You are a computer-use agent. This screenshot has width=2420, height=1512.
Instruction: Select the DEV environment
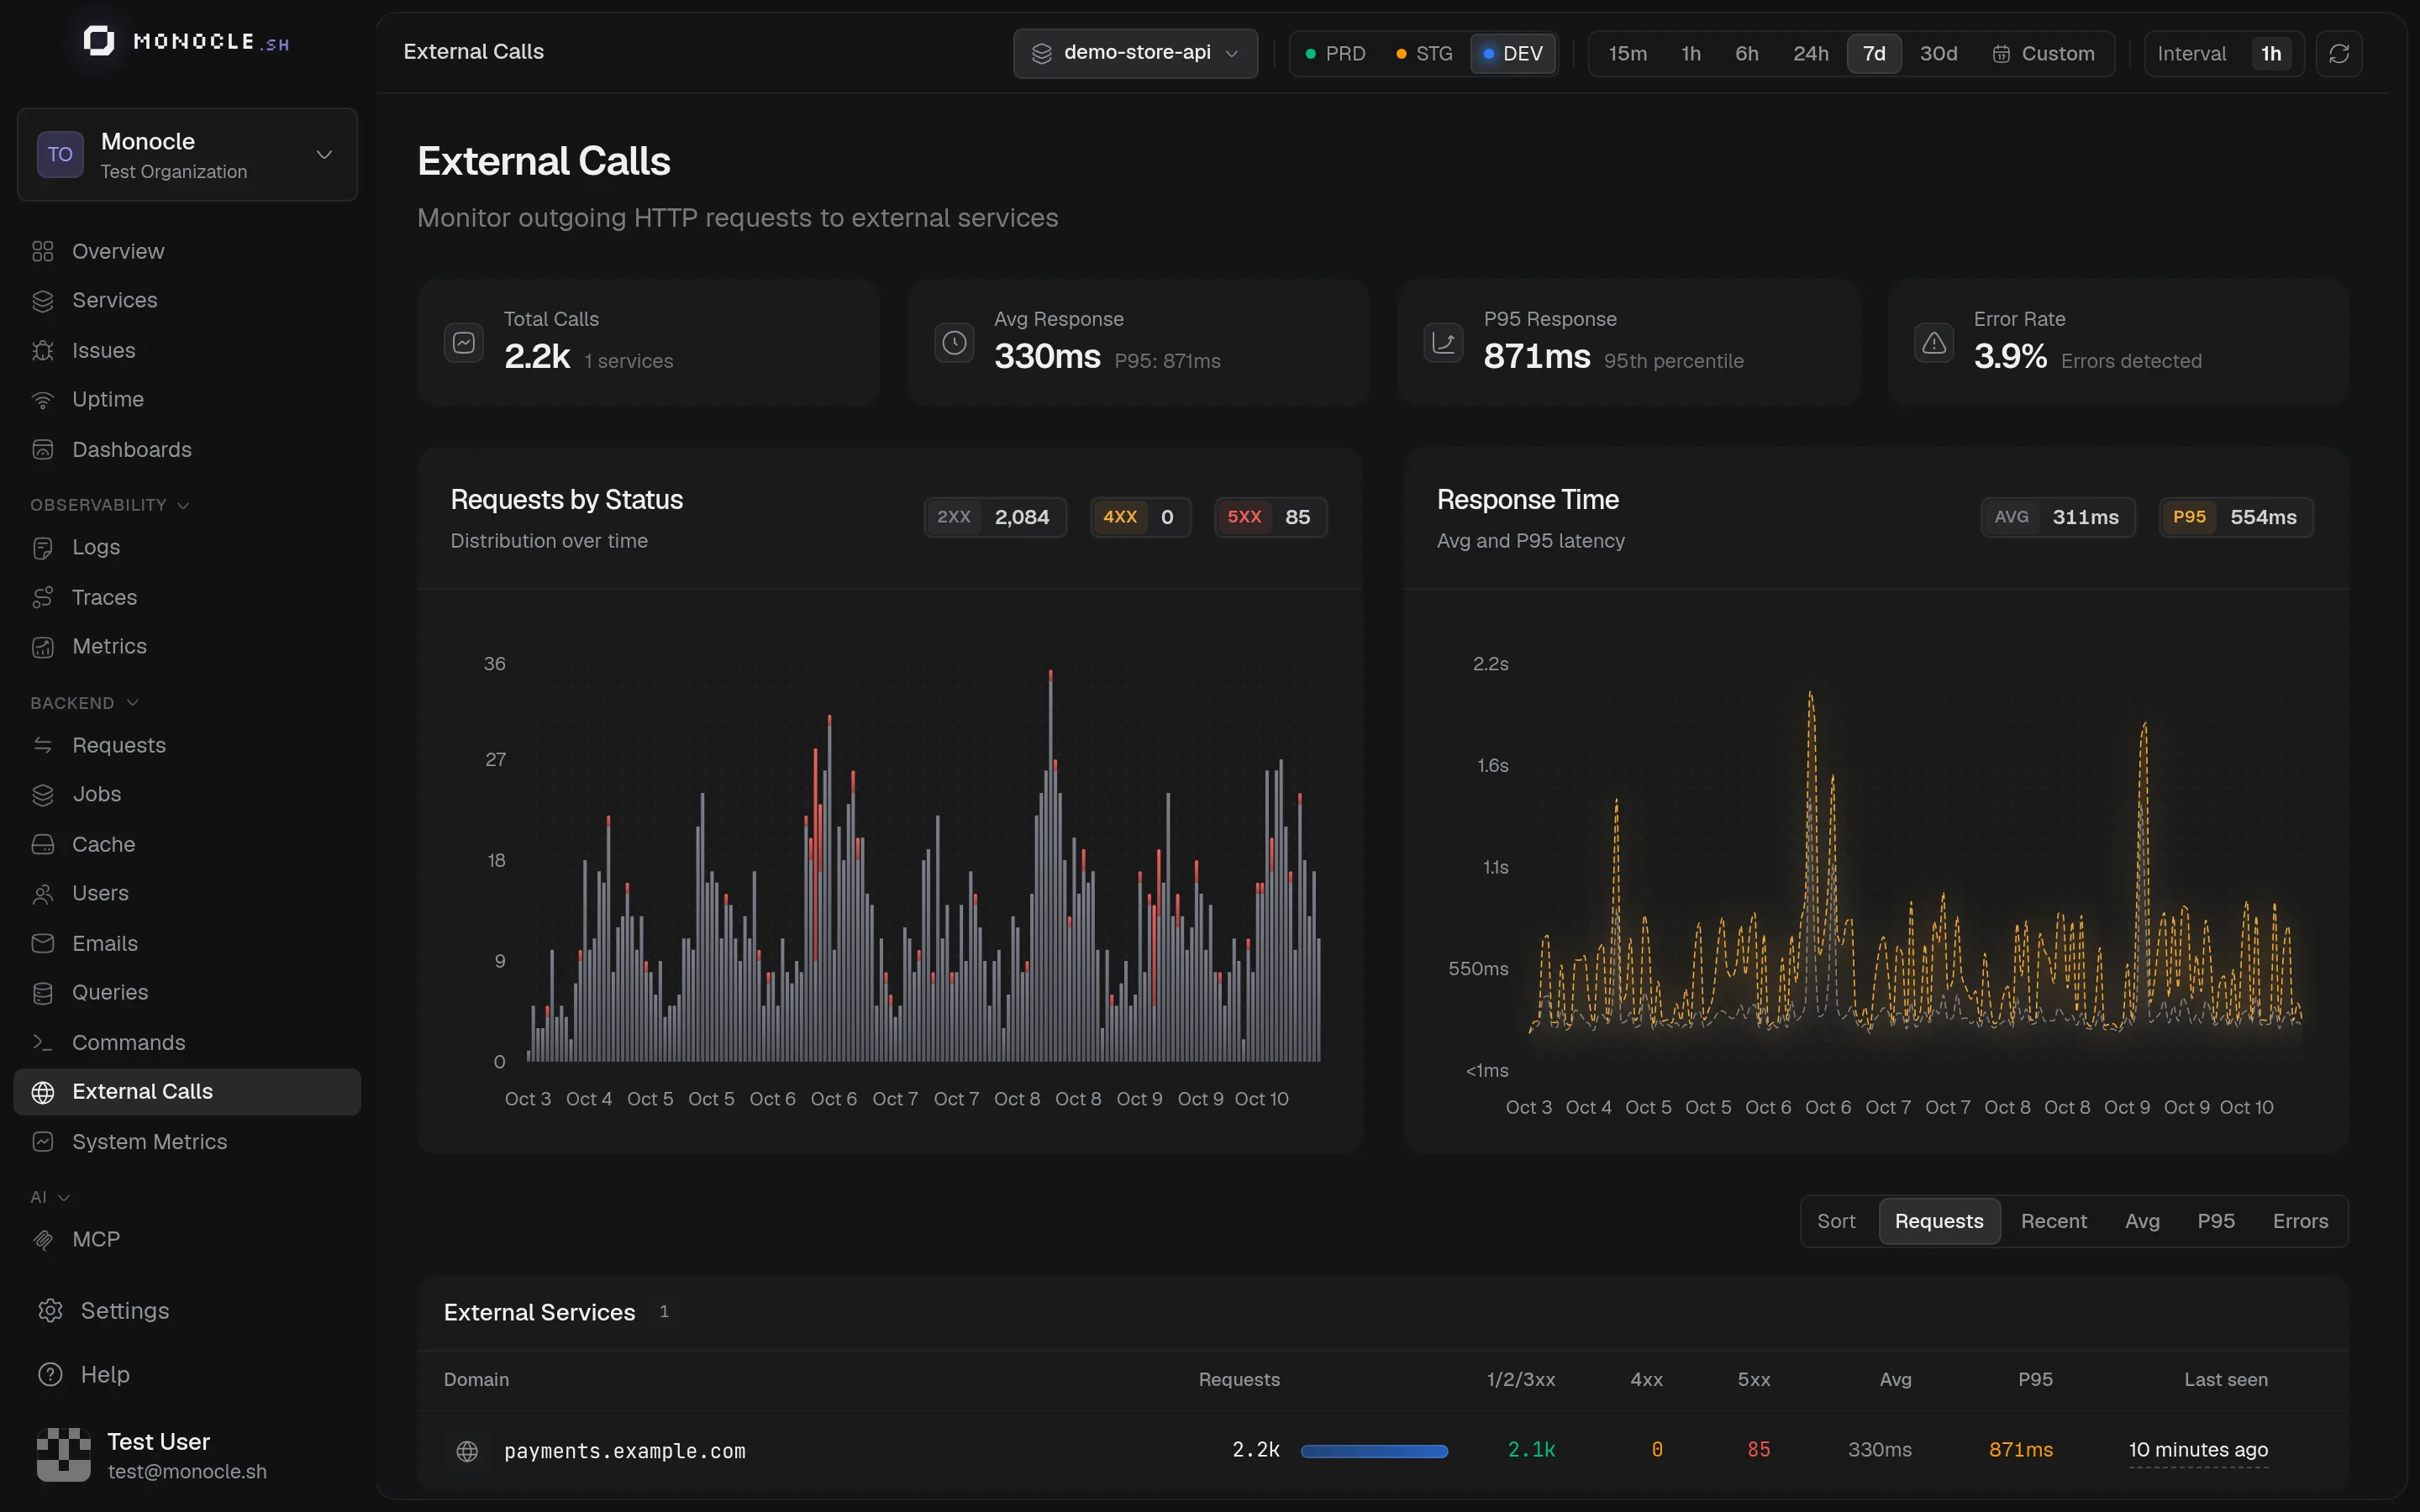coord(1512,53)
